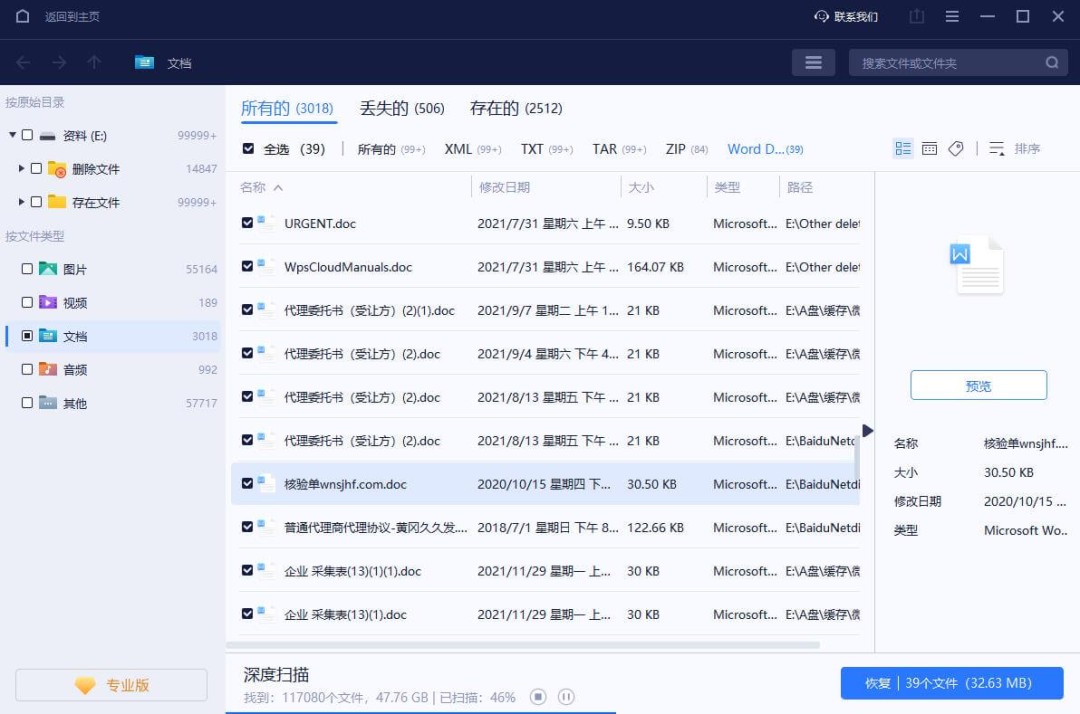Stop the deep scan
The width and height of the screenshot is (1080, 714).
[538, 696]
